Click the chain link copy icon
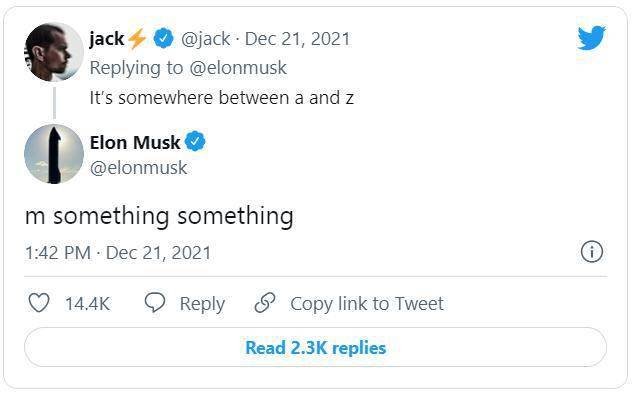 pos(265,303)
